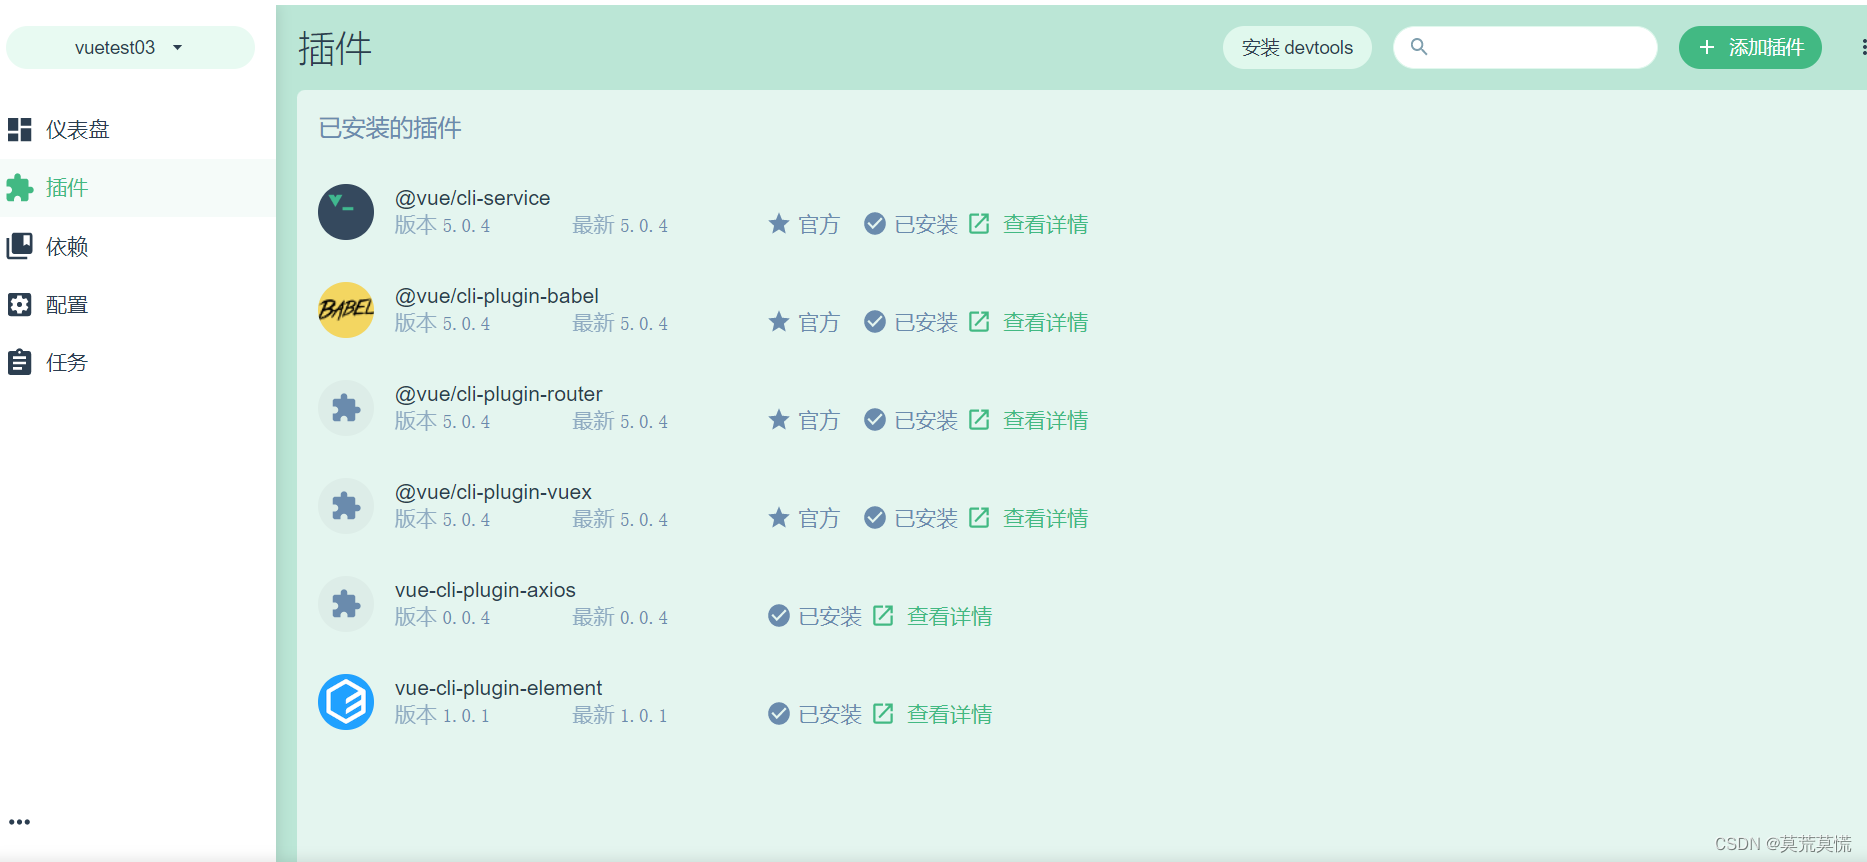
Task: Open the 配置 configuration section
Action: click(137, 304)
